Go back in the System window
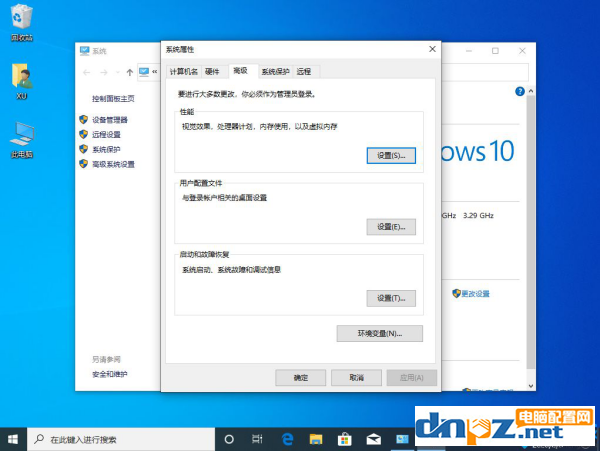Viewport: 600px width, 451px height. pyautogui.click(x=86, y=72)
